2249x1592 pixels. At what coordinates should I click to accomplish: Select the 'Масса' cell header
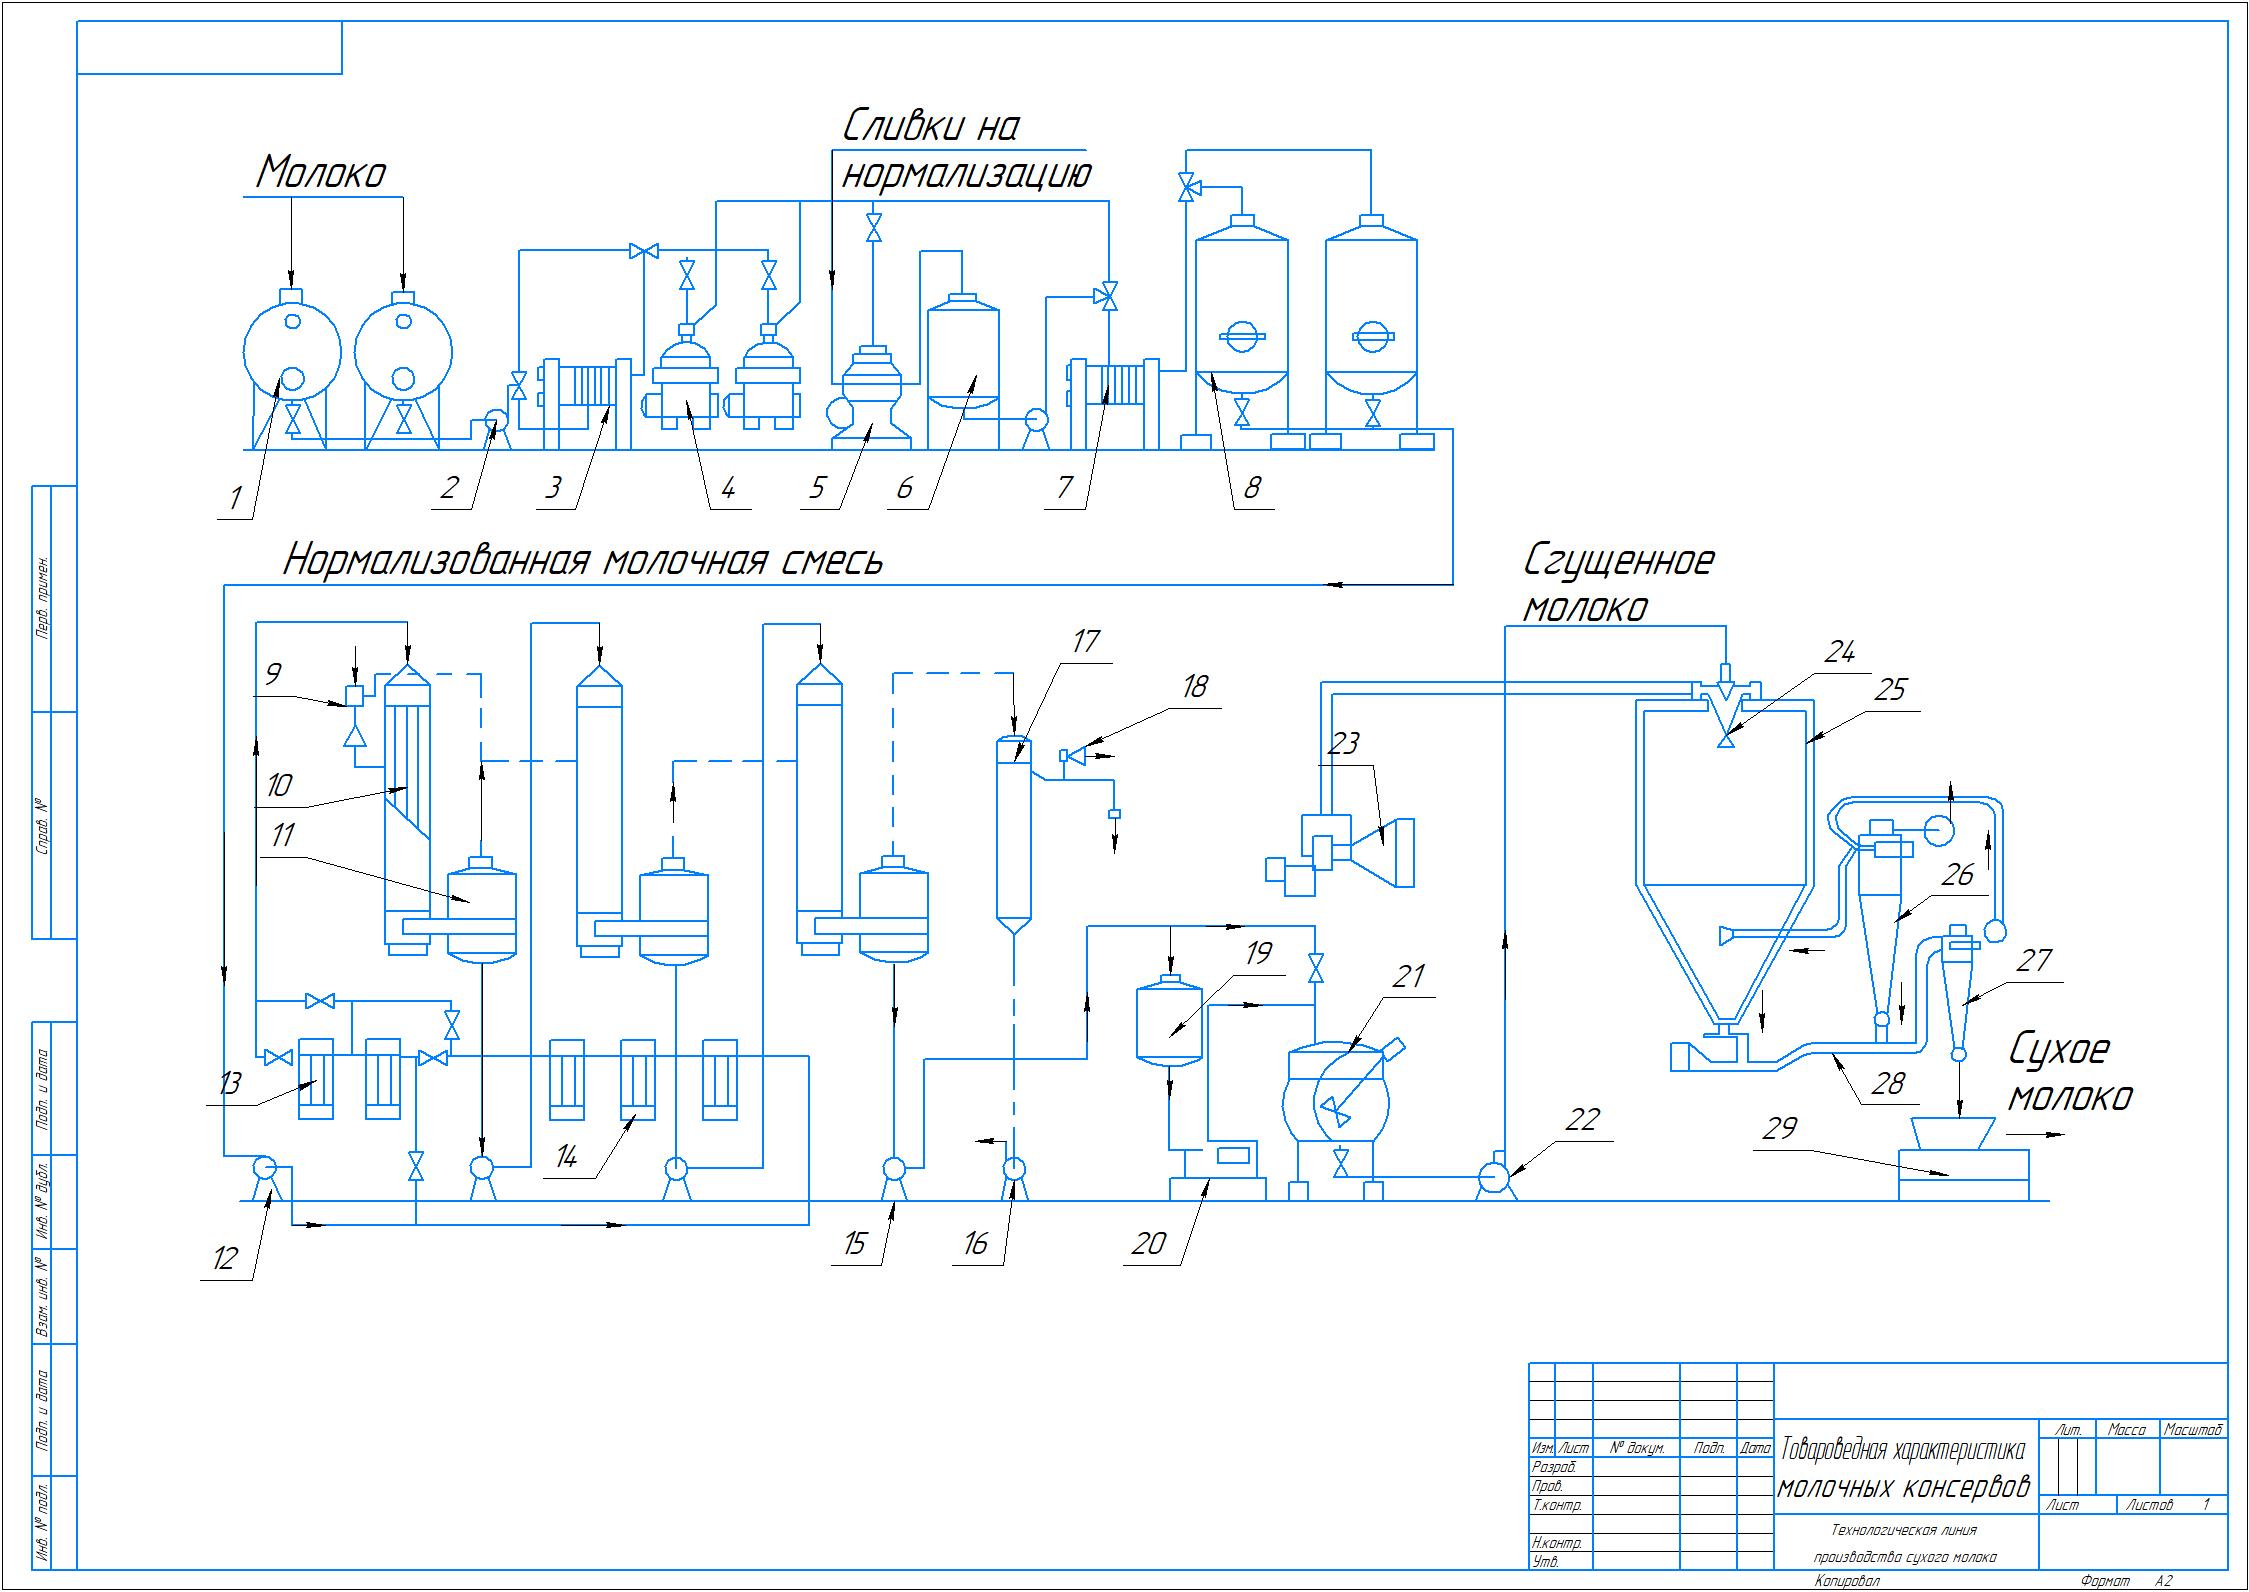click(2127, 1430)
